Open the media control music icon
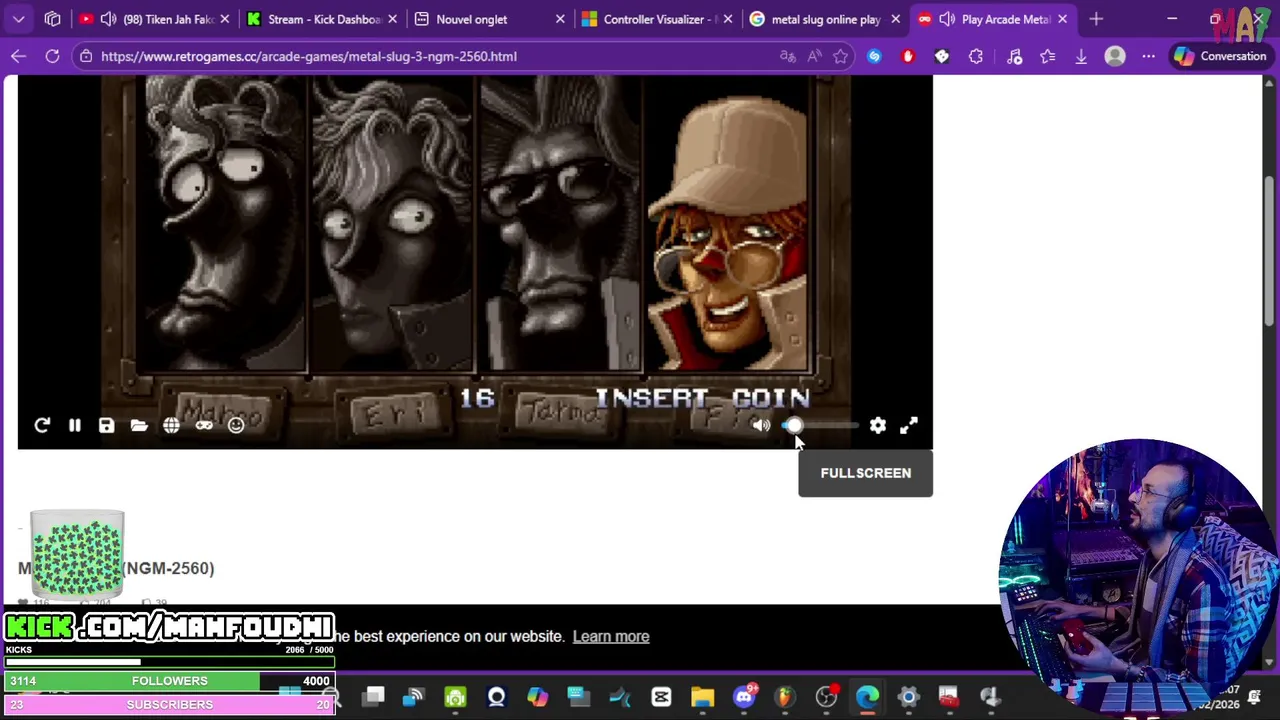The width and height of the screenshot is (1280, 720). [x=1014, y=57]
